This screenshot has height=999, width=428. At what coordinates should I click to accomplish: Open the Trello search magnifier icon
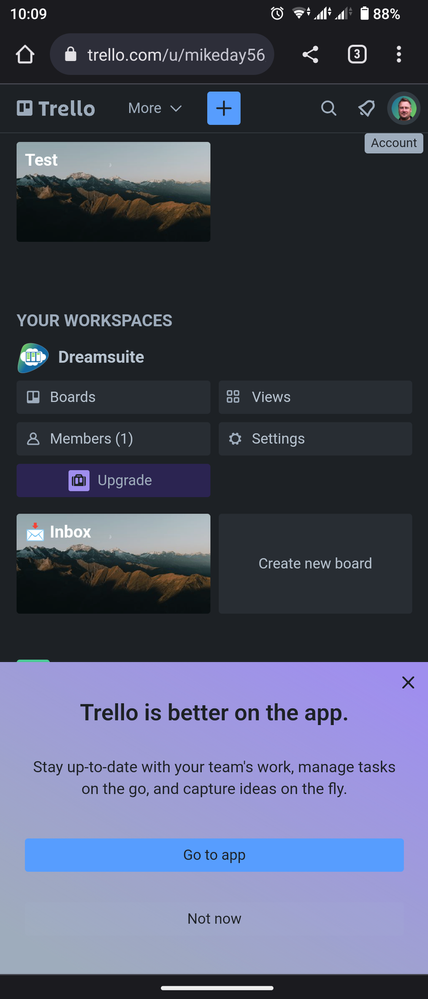point(329,108)
